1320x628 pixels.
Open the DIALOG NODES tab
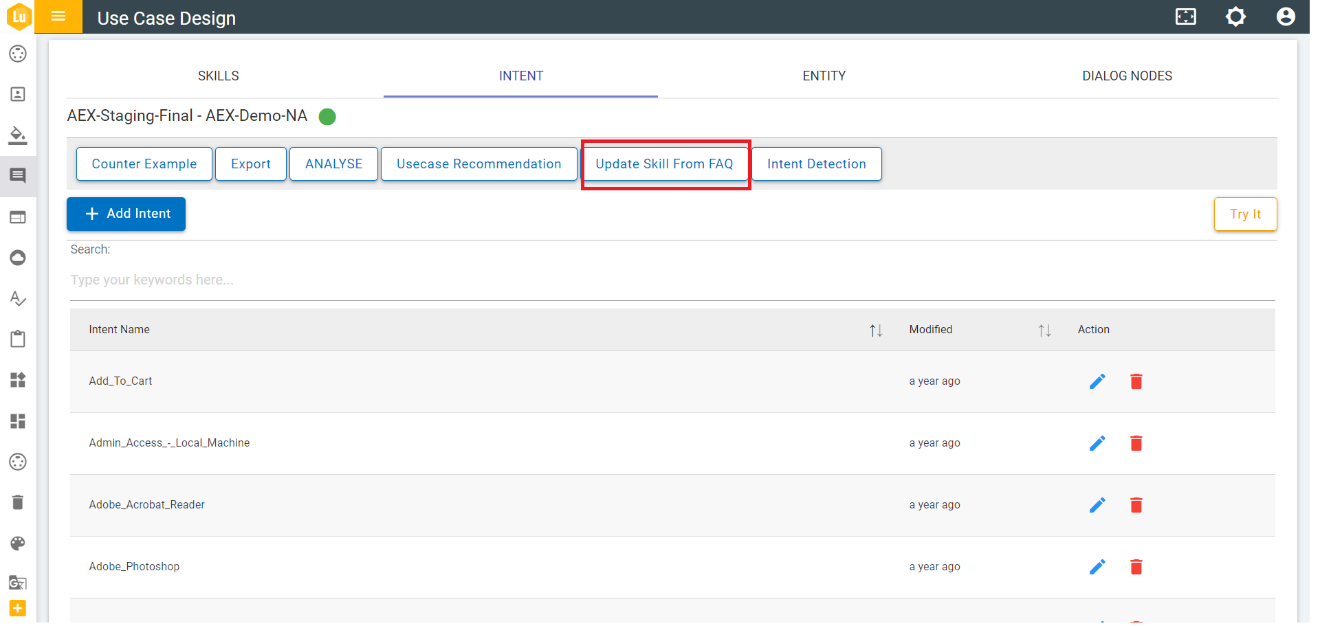[x=1127, y=75]
